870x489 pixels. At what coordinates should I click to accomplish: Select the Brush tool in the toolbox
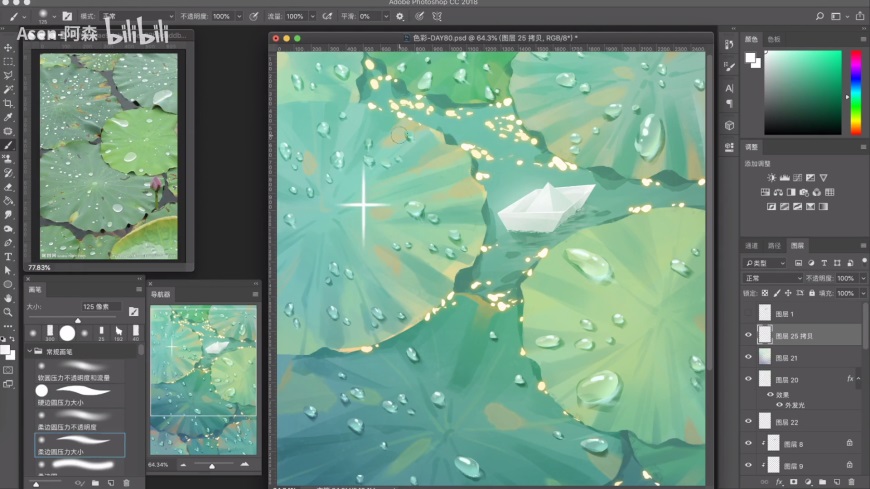coord(8,145)
